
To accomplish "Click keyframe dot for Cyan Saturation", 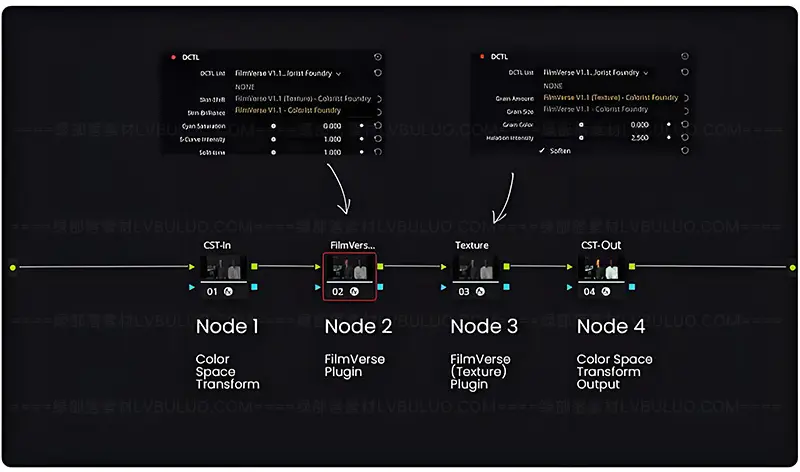I will click(362, 126).
